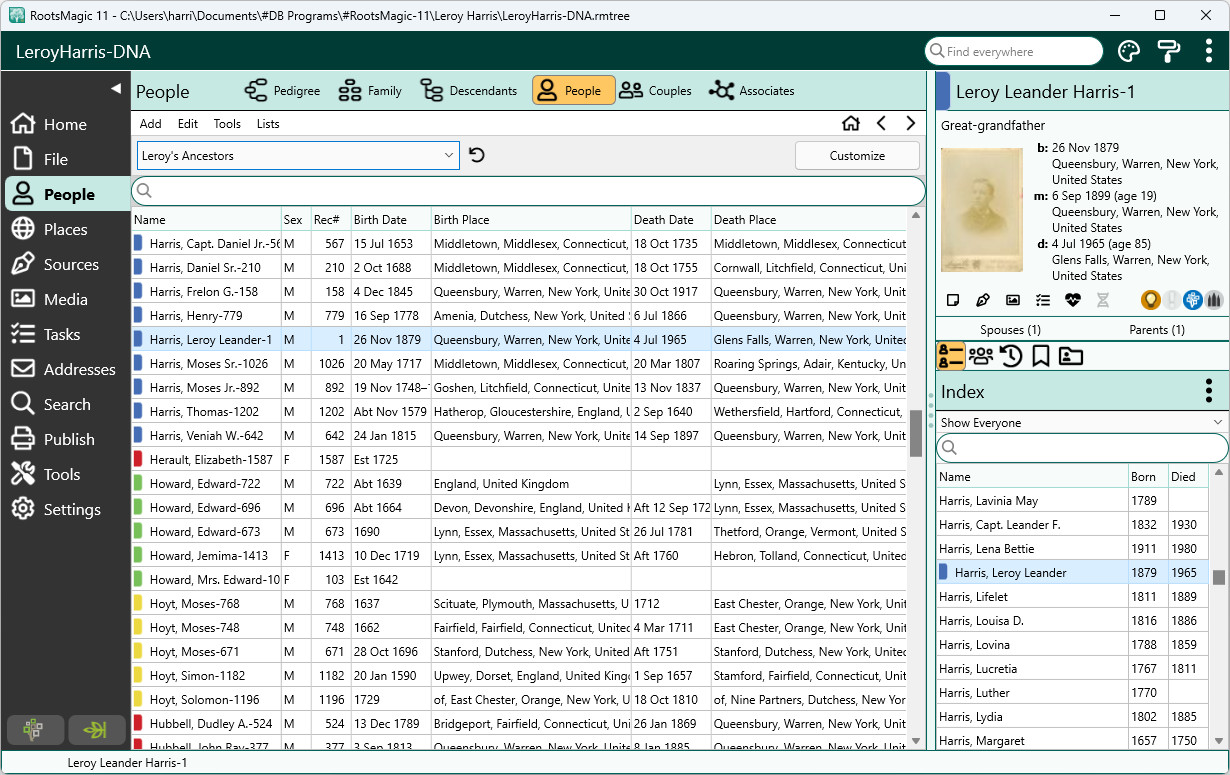The image size is (1230, 775).
Task: Go to Home in the sidebar
Action: [x=66, y=124]
